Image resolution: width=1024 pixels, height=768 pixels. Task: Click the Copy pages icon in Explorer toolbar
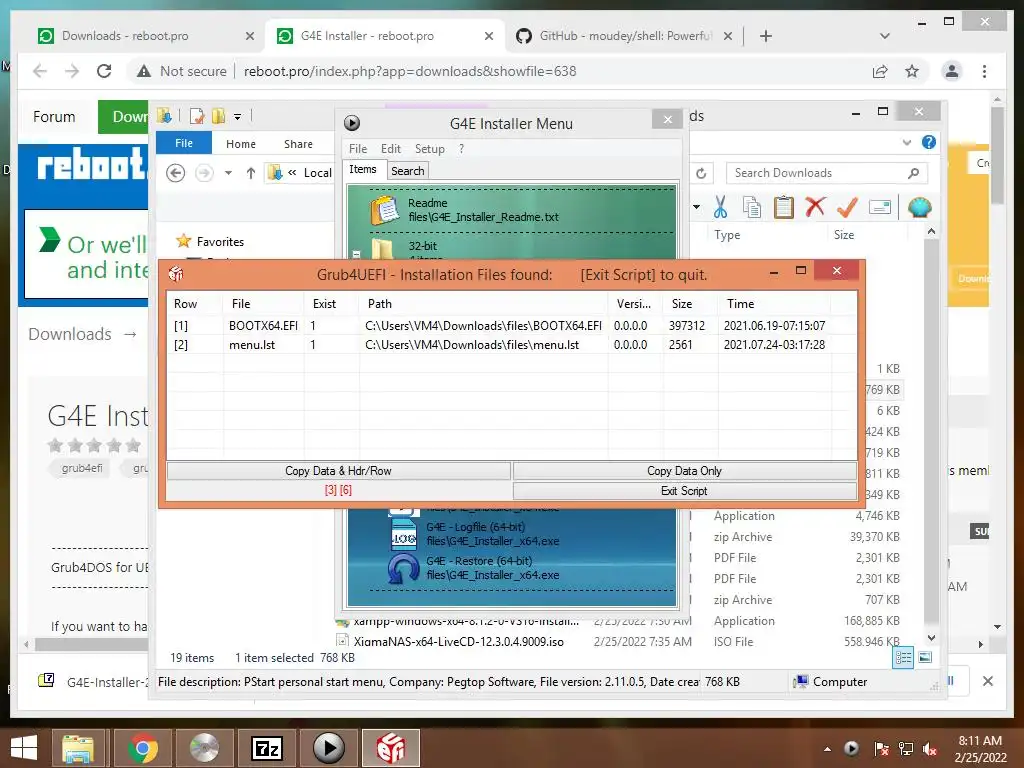(x=752, y=208)
